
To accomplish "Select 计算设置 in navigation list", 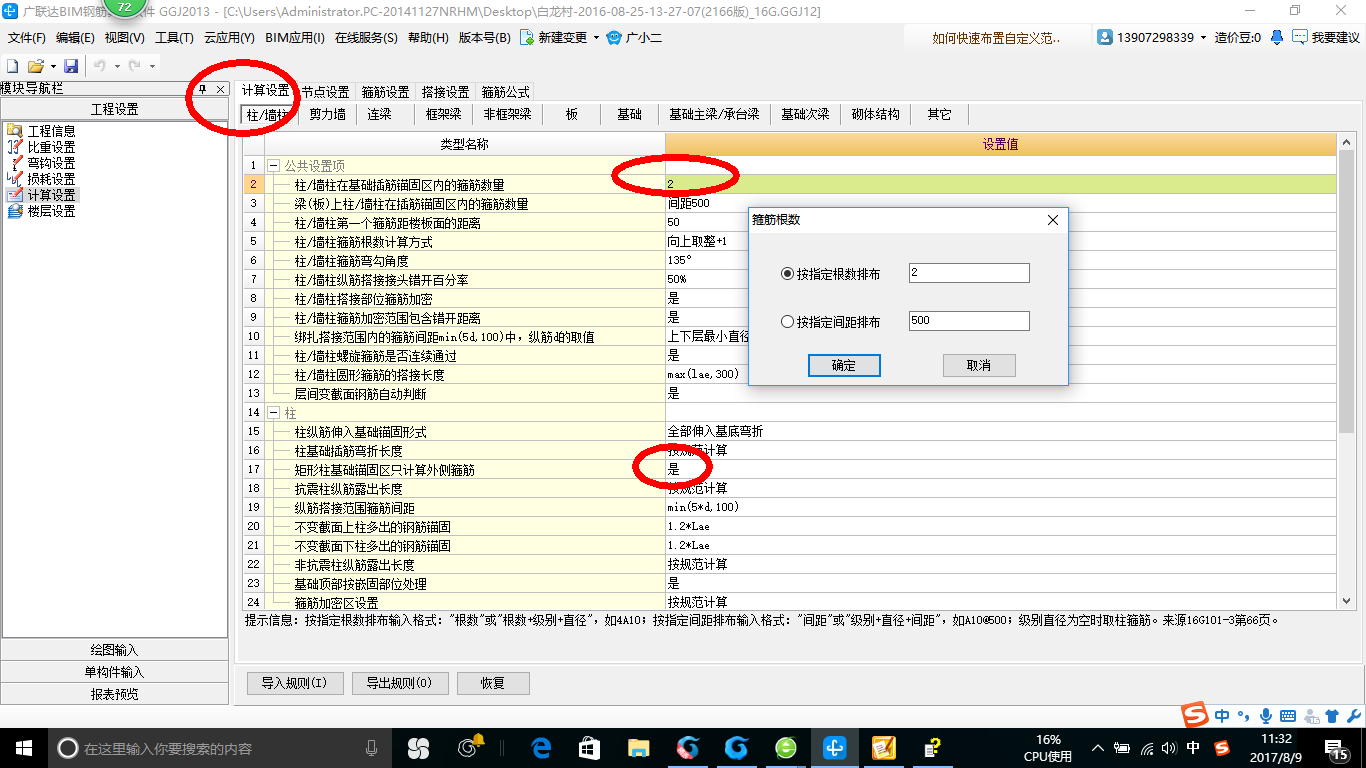I will coord(51,195).
